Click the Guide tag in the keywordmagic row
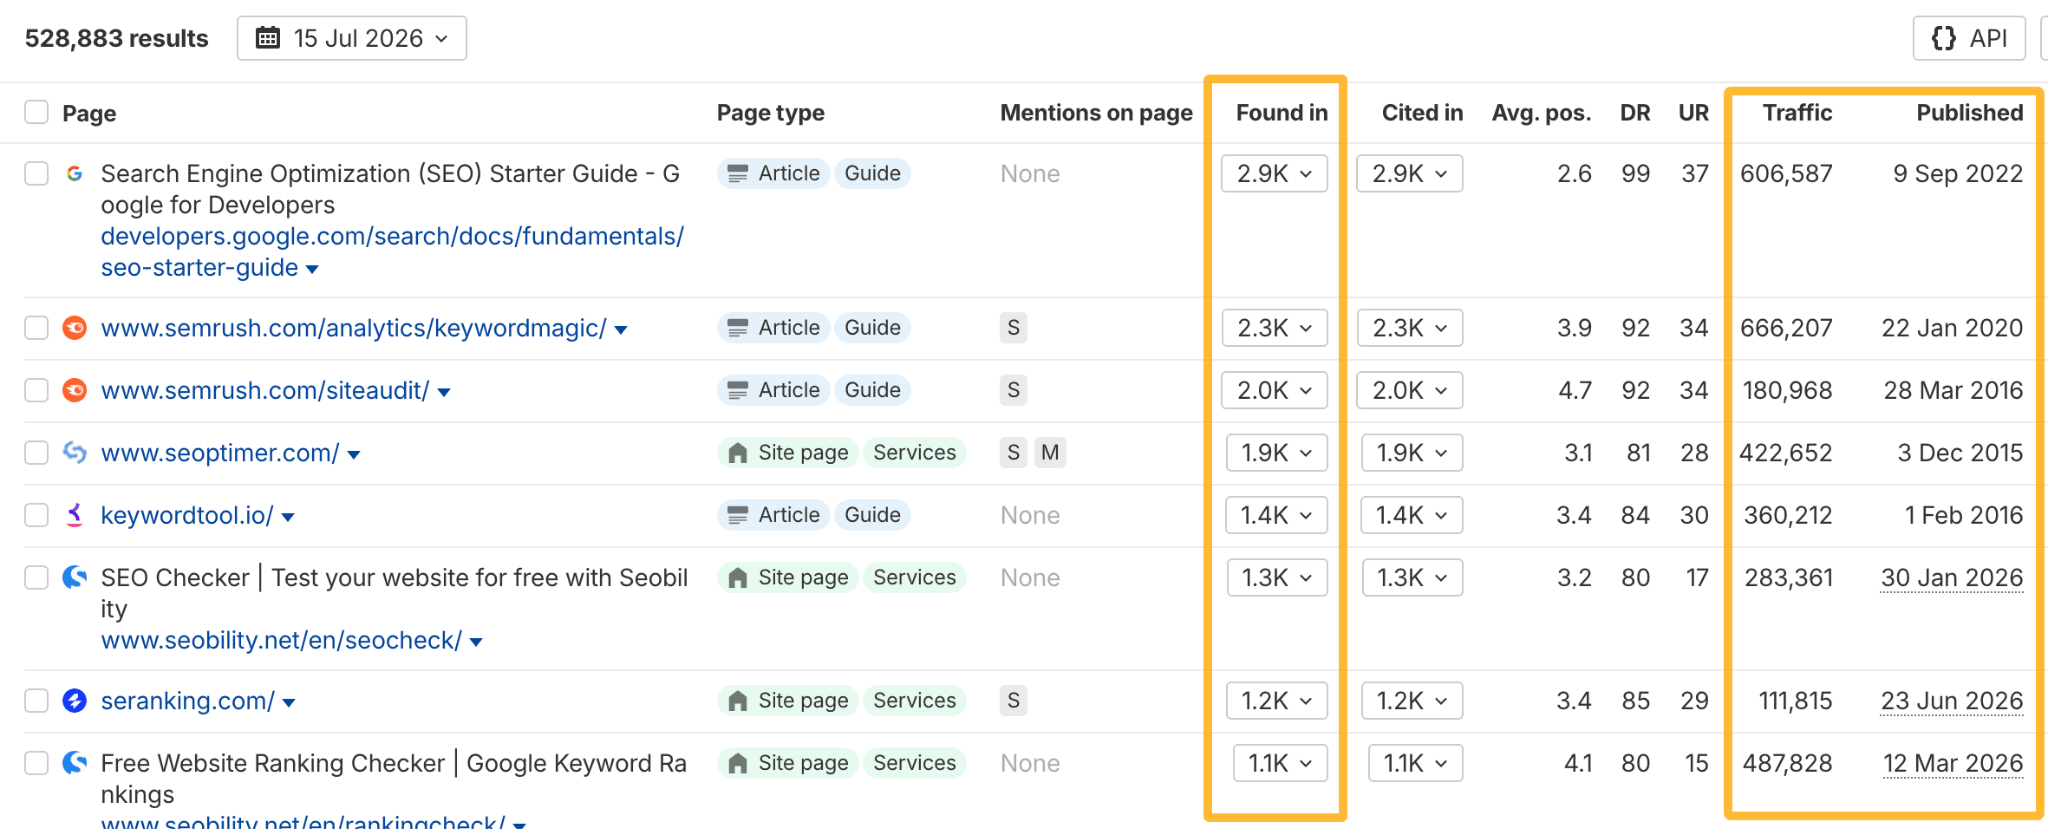 click(x=872, y=328)
